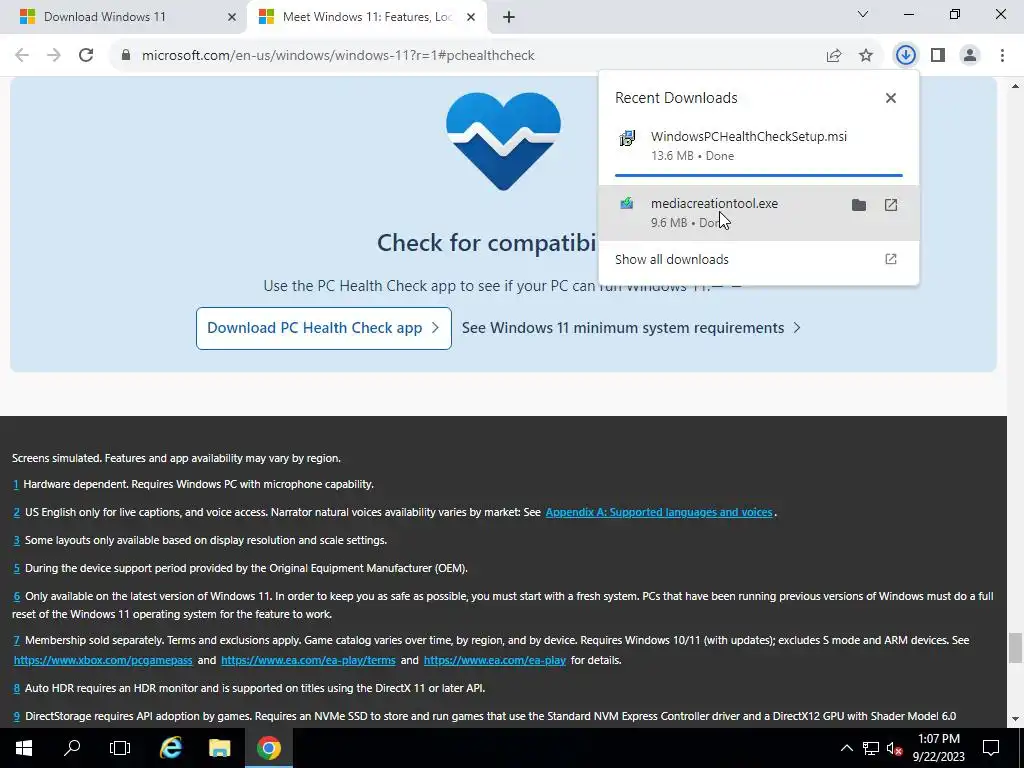Click footnote number 3 link
Image resolution: width=1024 pixels, height=768 pixels.
(16, 541)
